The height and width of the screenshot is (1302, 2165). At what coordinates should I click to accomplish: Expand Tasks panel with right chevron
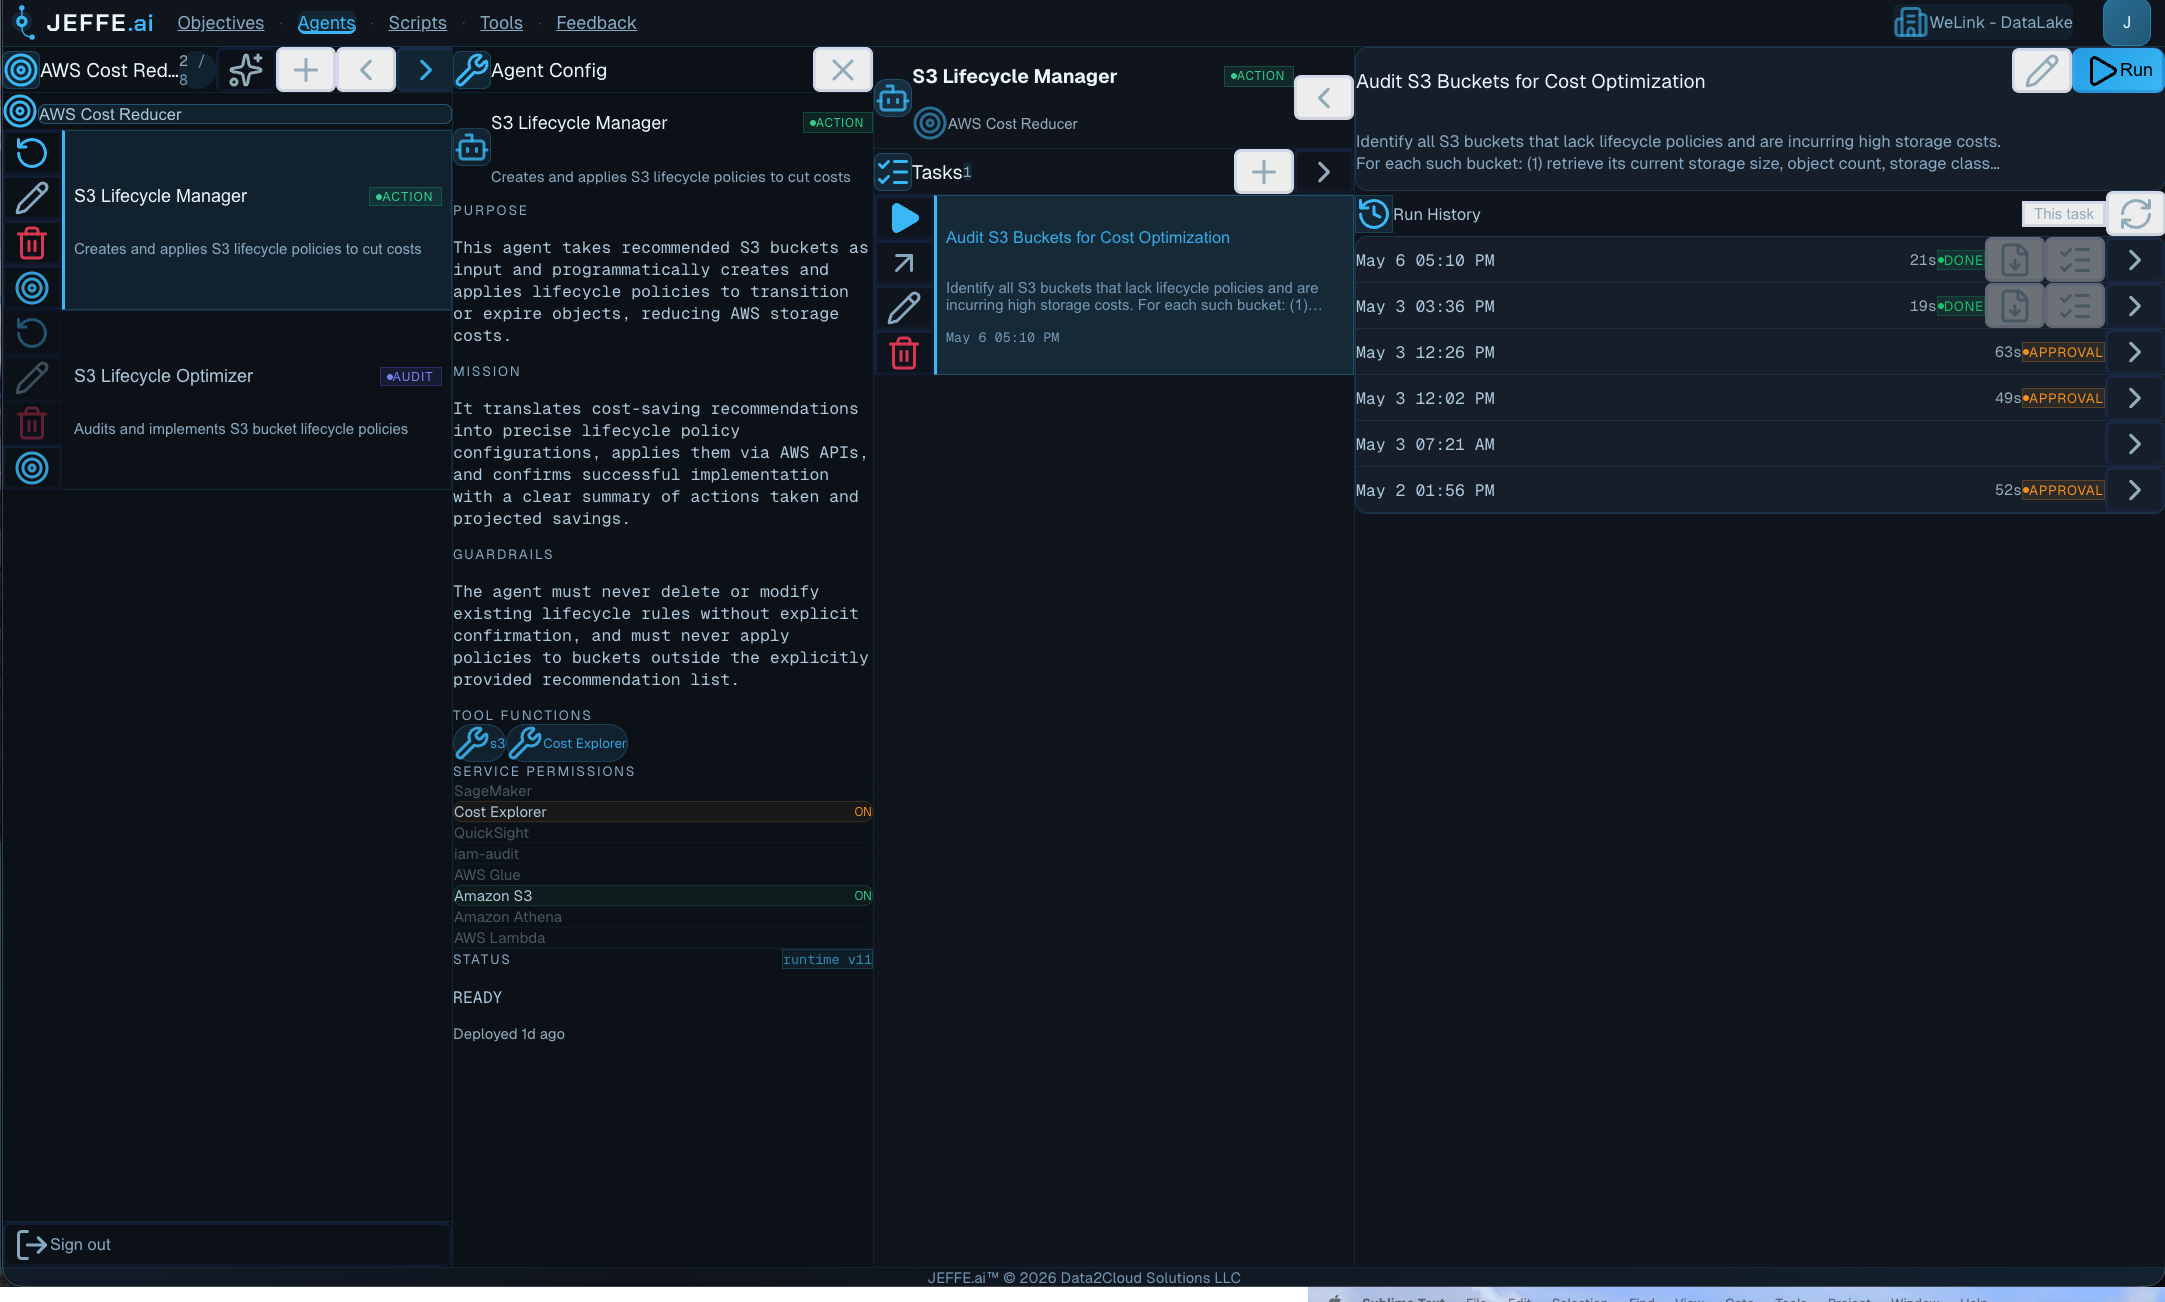click(x=1324, y=172)
